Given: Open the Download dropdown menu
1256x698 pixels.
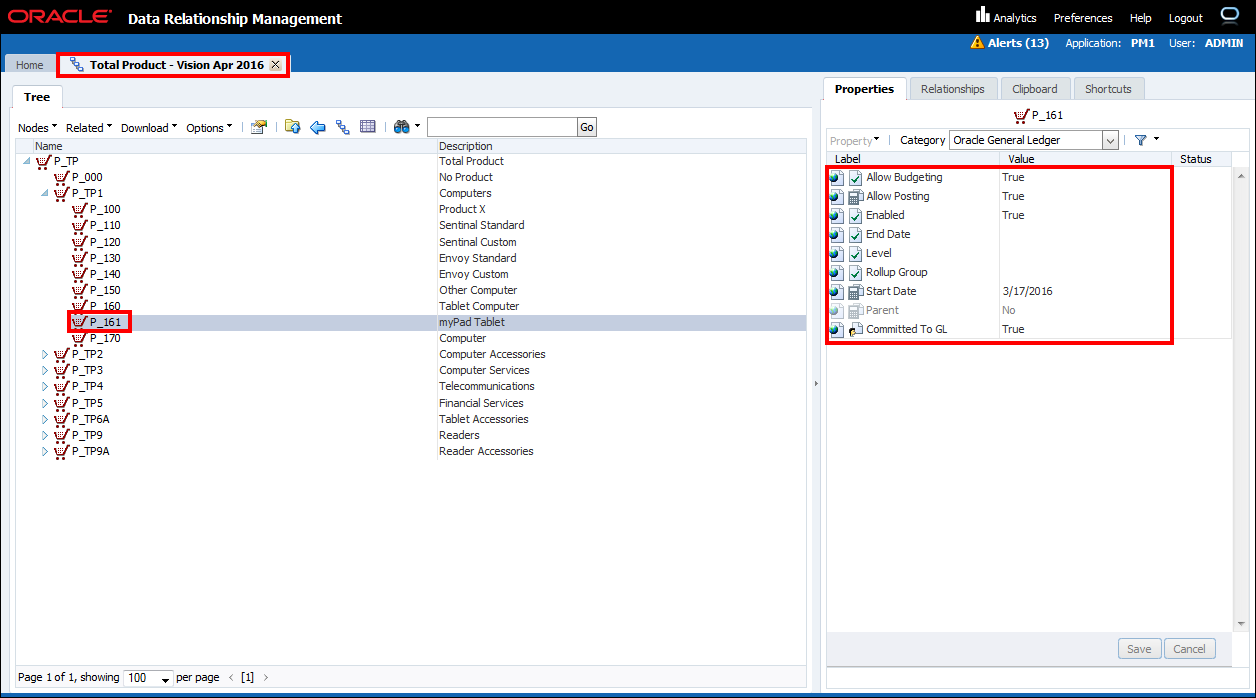Looking at the screenshot, I should click(149, 128).
